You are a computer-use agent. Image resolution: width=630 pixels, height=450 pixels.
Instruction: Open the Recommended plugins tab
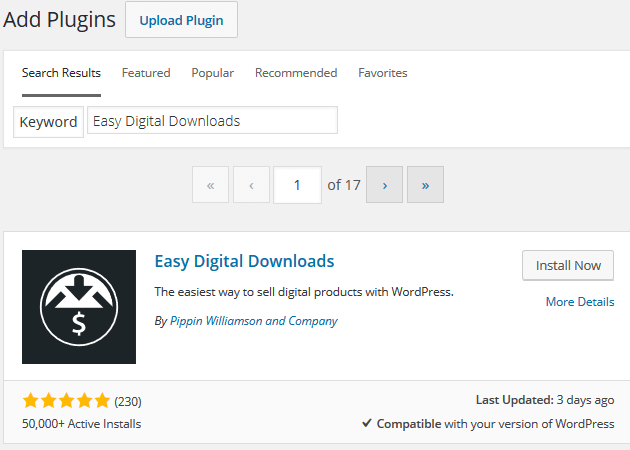pyautogui.click(x=296, y=73)
